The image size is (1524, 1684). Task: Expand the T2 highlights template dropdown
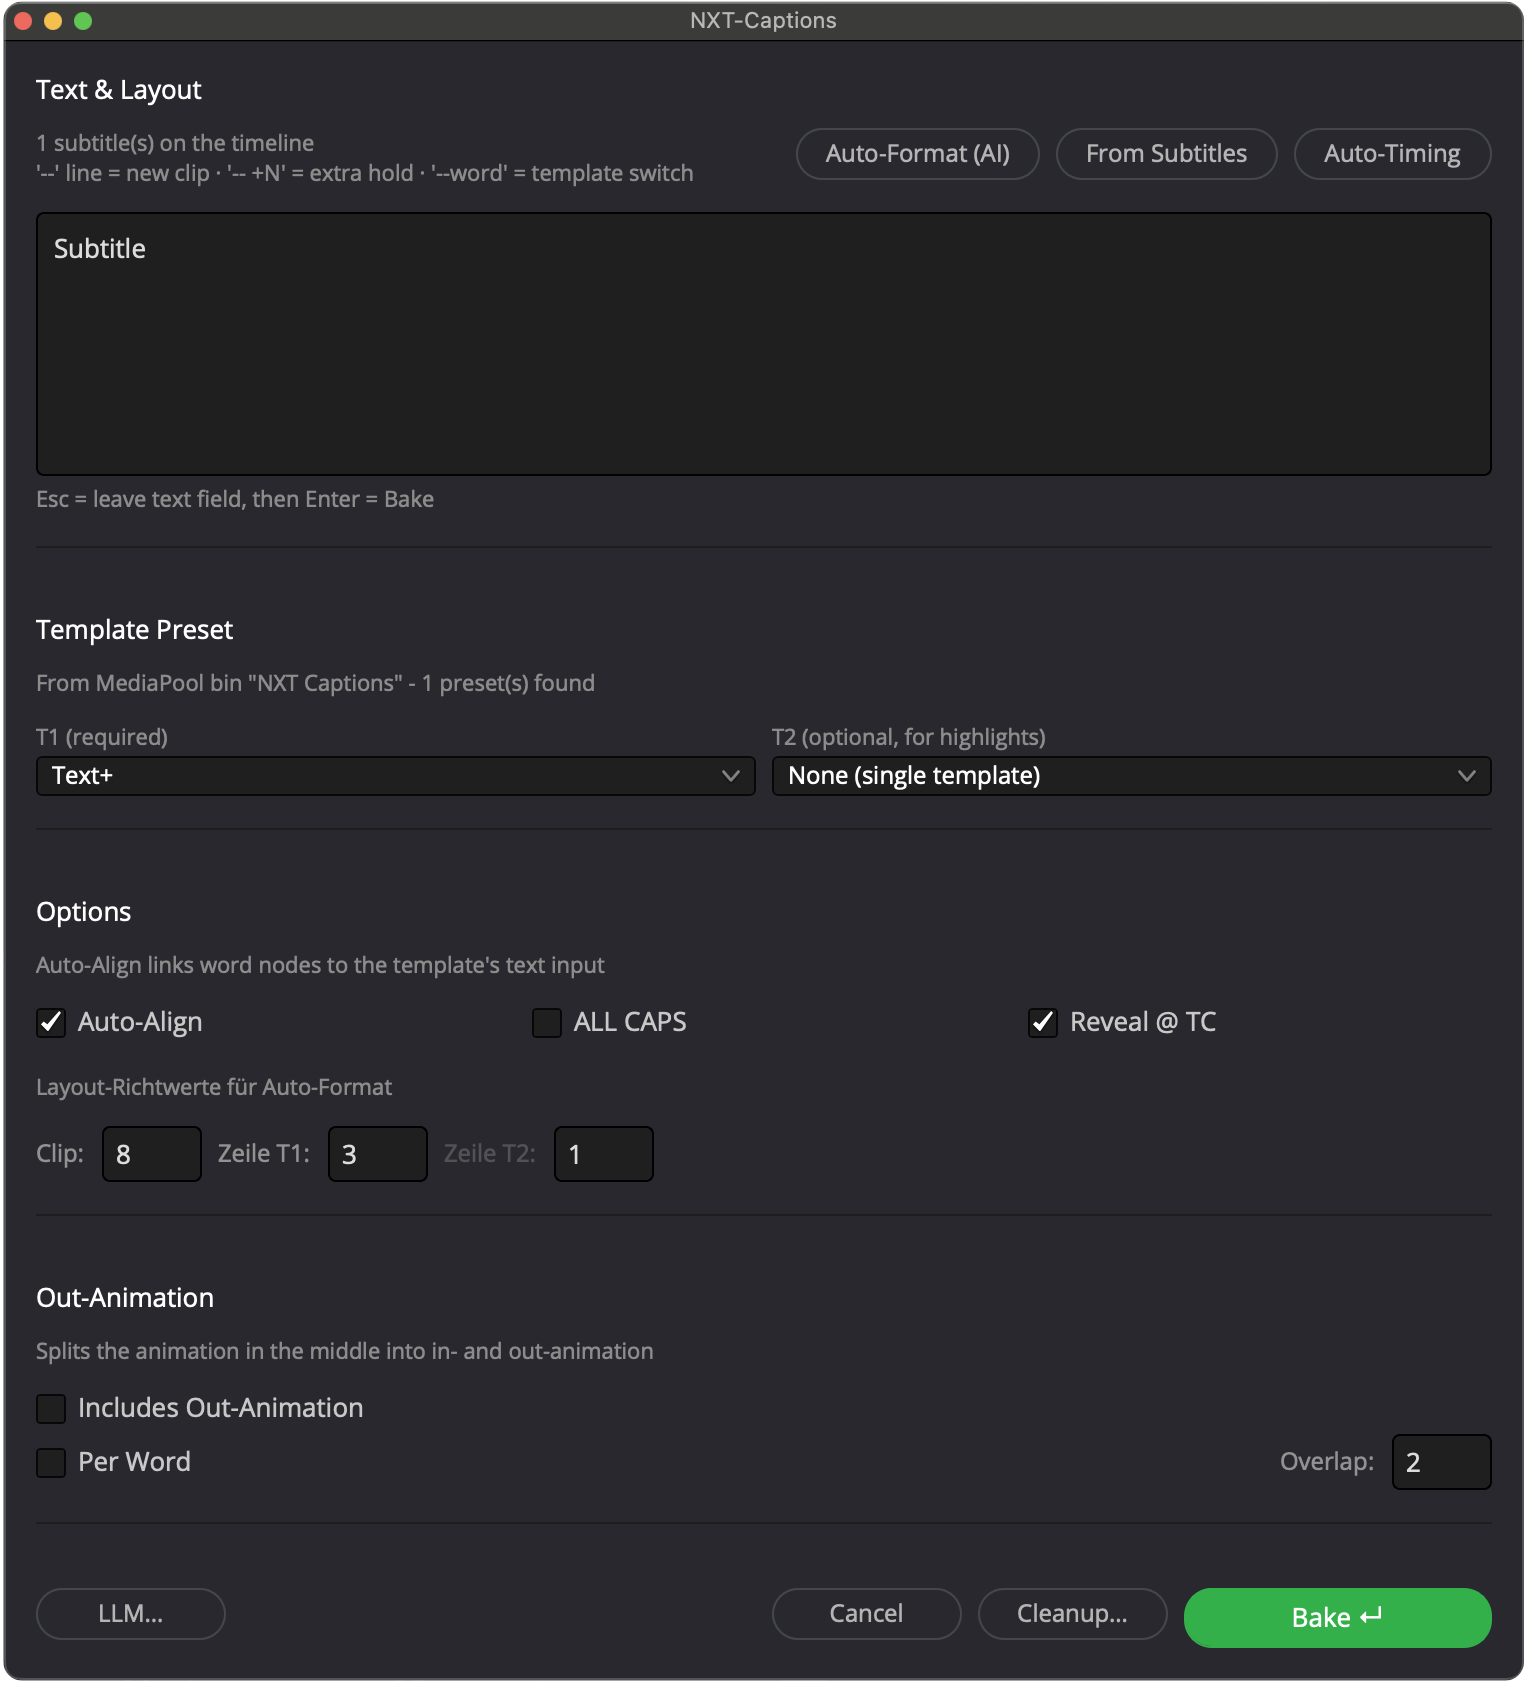(1131, 776)
